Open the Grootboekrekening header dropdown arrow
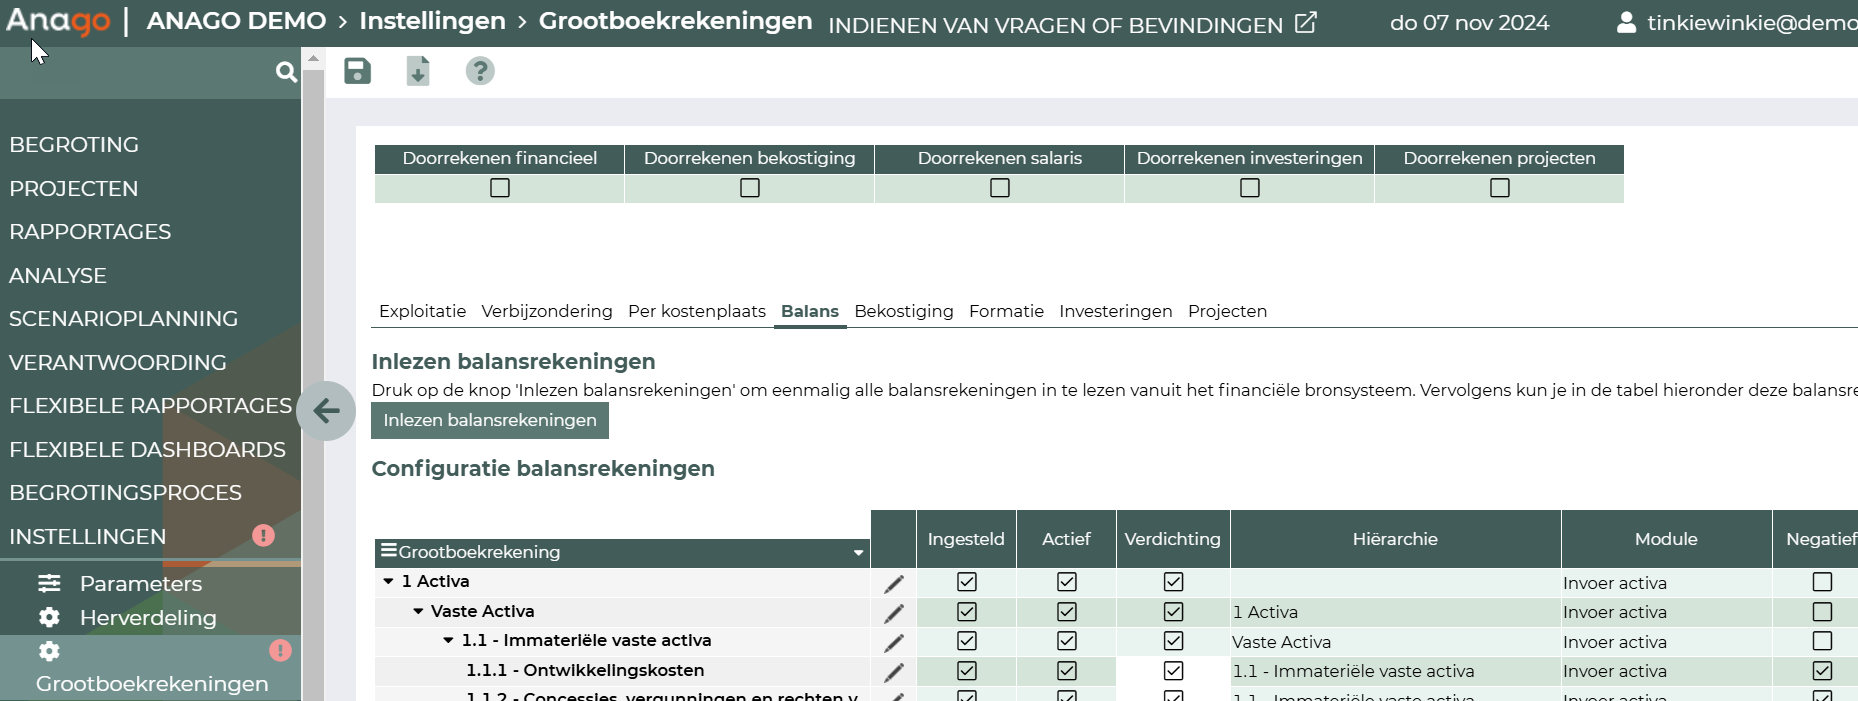Viewport: 1858px width, 701px height. (x=858, y=553)
